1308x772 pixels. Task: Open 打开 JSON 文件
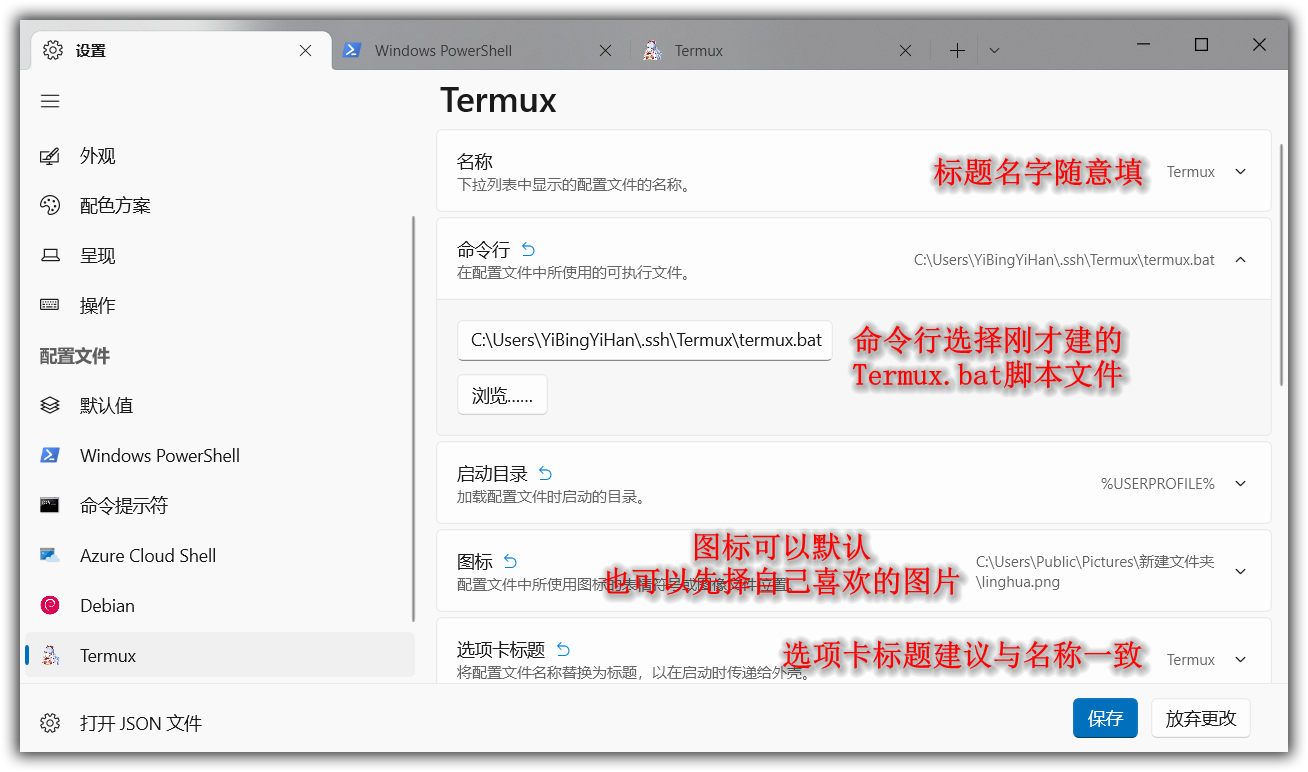pyautogui.click(x=220, y=722)
